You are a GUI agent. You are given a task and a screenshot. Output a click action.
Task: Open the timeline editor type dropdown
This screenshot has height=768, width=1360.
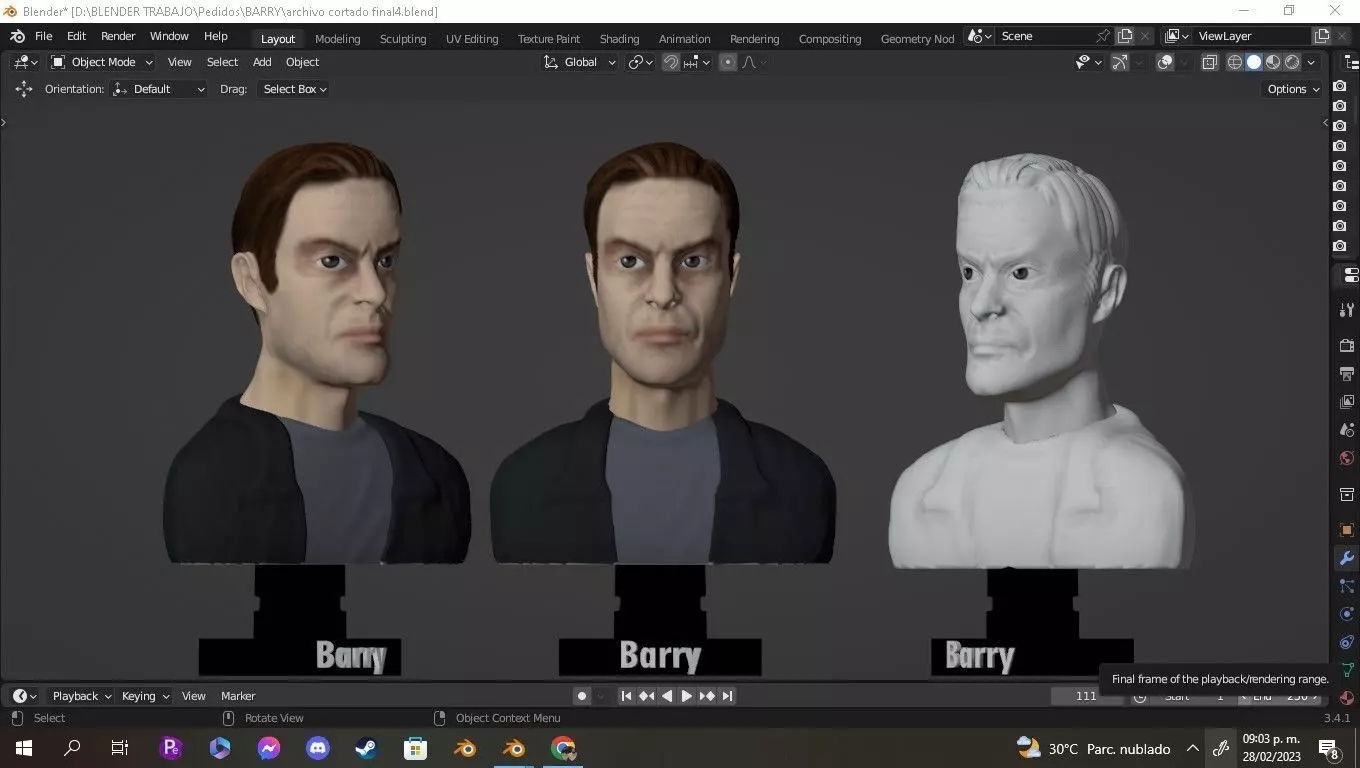pos(25,696)
